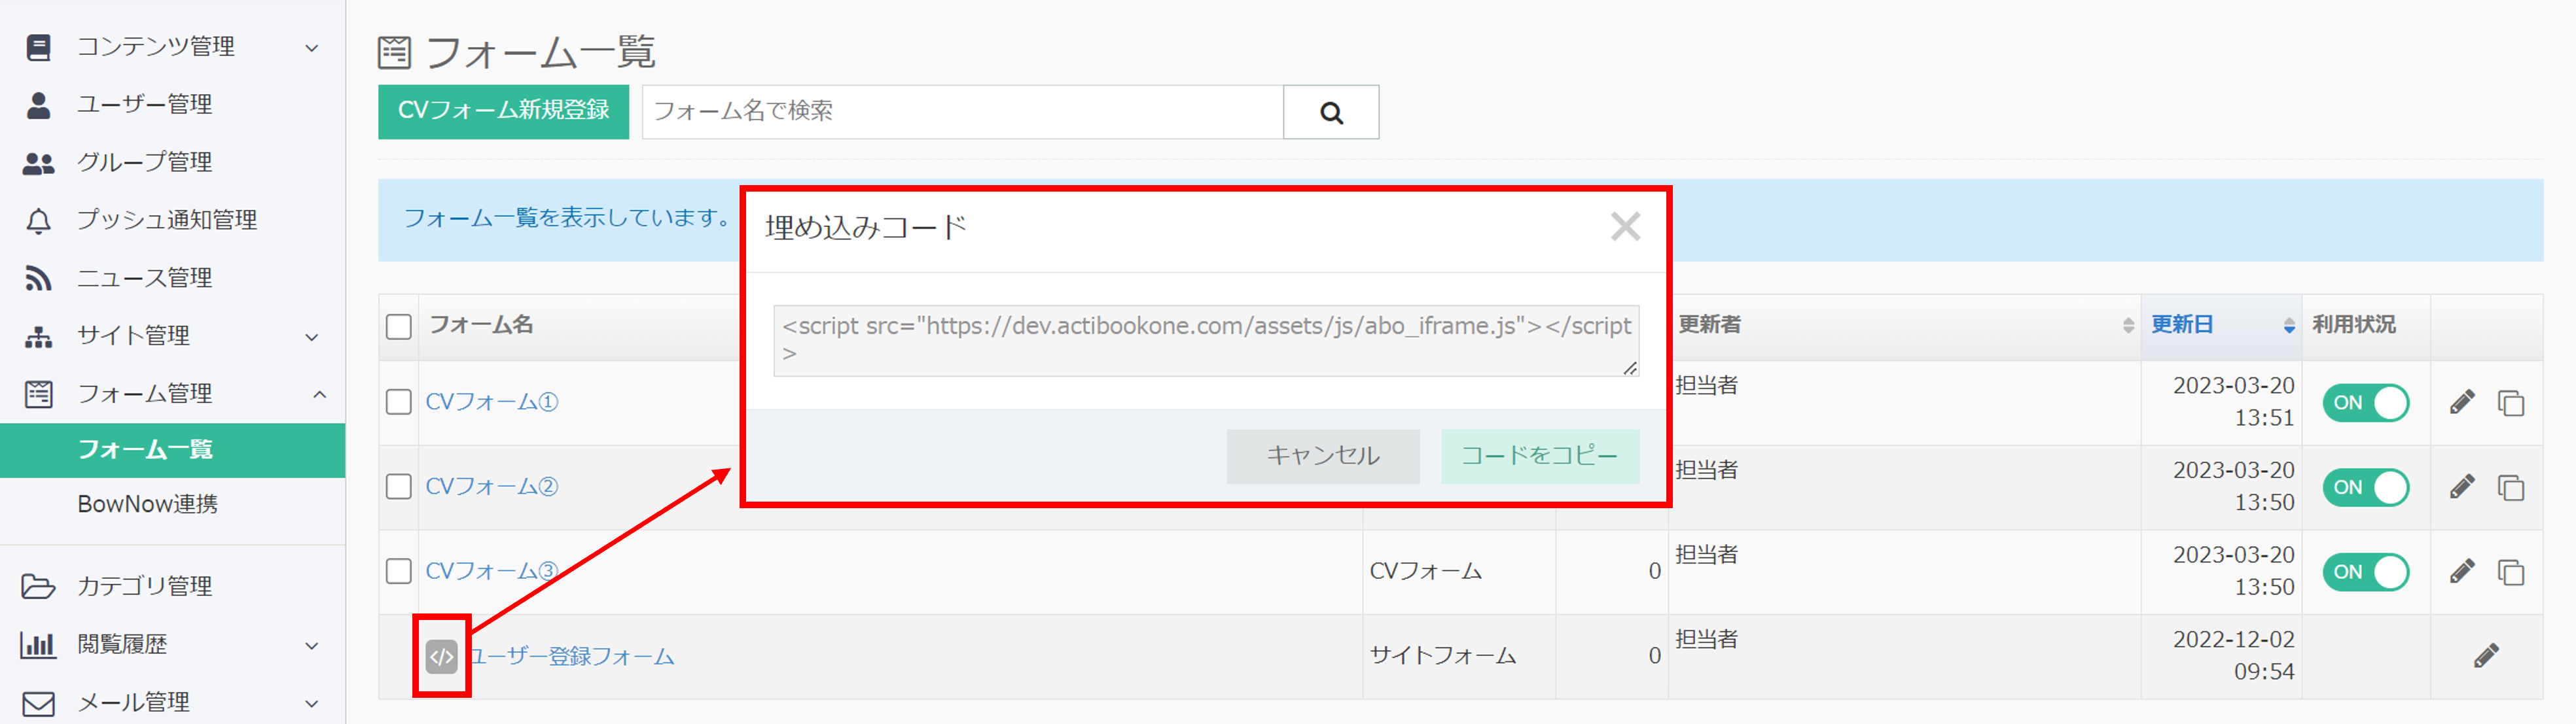Click duplicate copy icon for CVフォーム②
This screenshot has height=724, width=2576.
click(x=2510, y=488)
